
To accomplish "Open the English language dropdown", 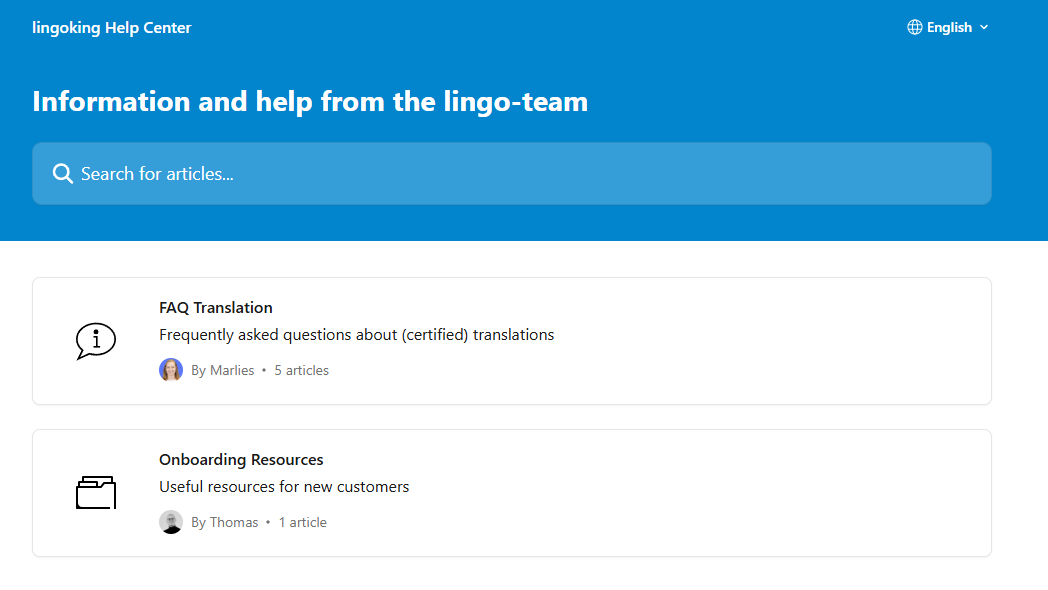I will [948, 28].
